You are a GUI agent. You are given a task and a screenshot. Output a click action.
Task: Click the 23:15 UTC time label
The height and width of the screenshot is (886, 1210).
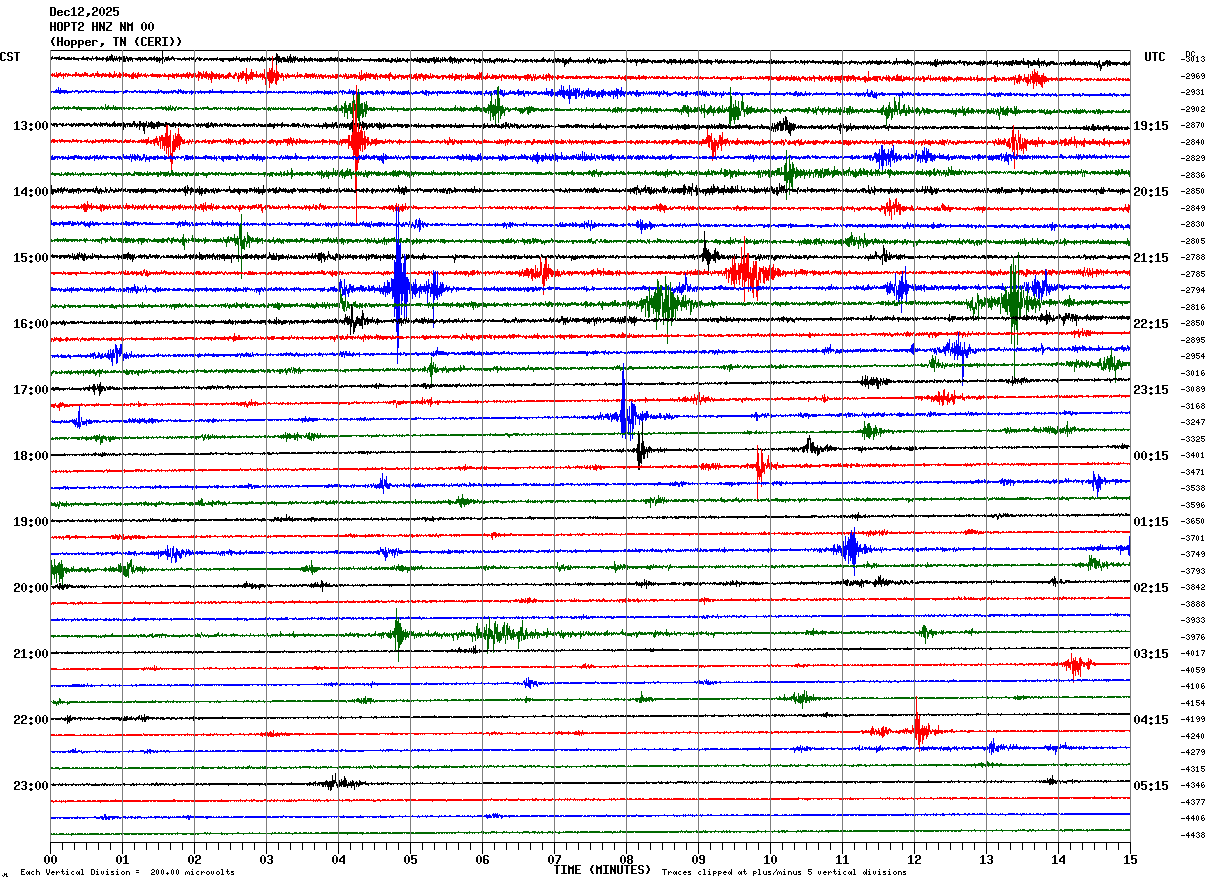(x=1151, y=390)
